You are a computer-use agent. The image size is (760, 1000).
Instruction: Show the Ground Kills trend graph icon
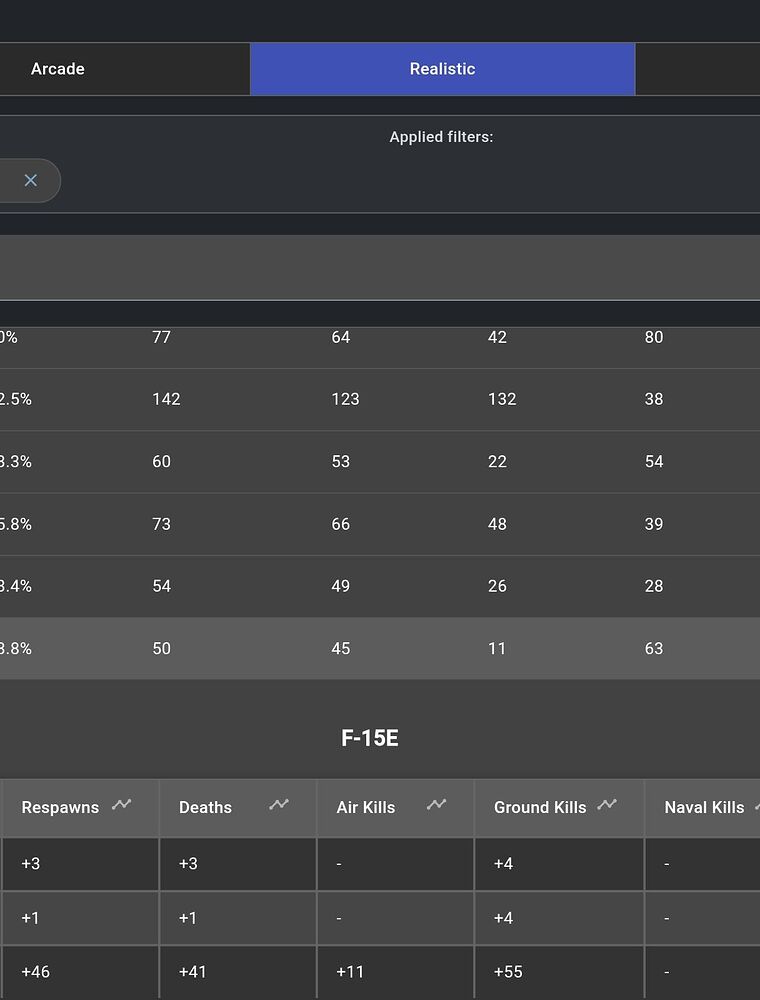[607, 805]
